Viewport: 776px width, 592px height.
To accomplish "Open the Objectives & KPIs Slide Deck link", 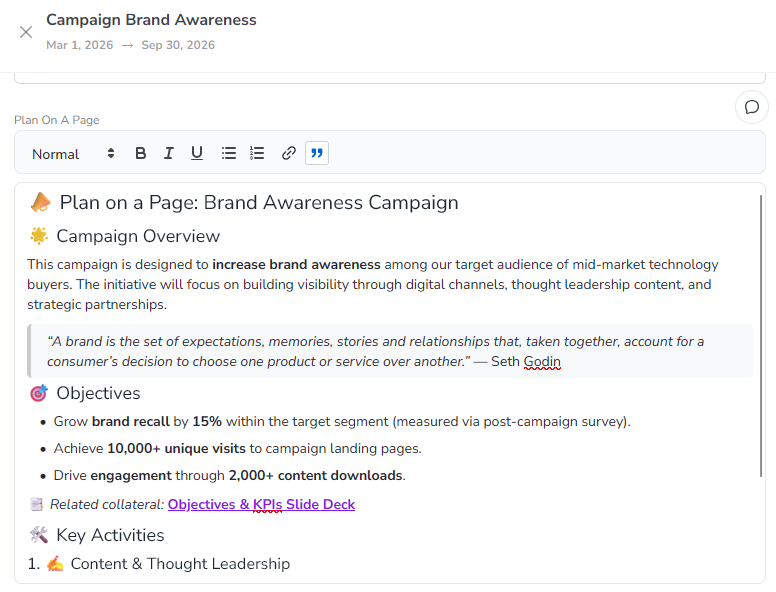I will click(x=261, y=504).
